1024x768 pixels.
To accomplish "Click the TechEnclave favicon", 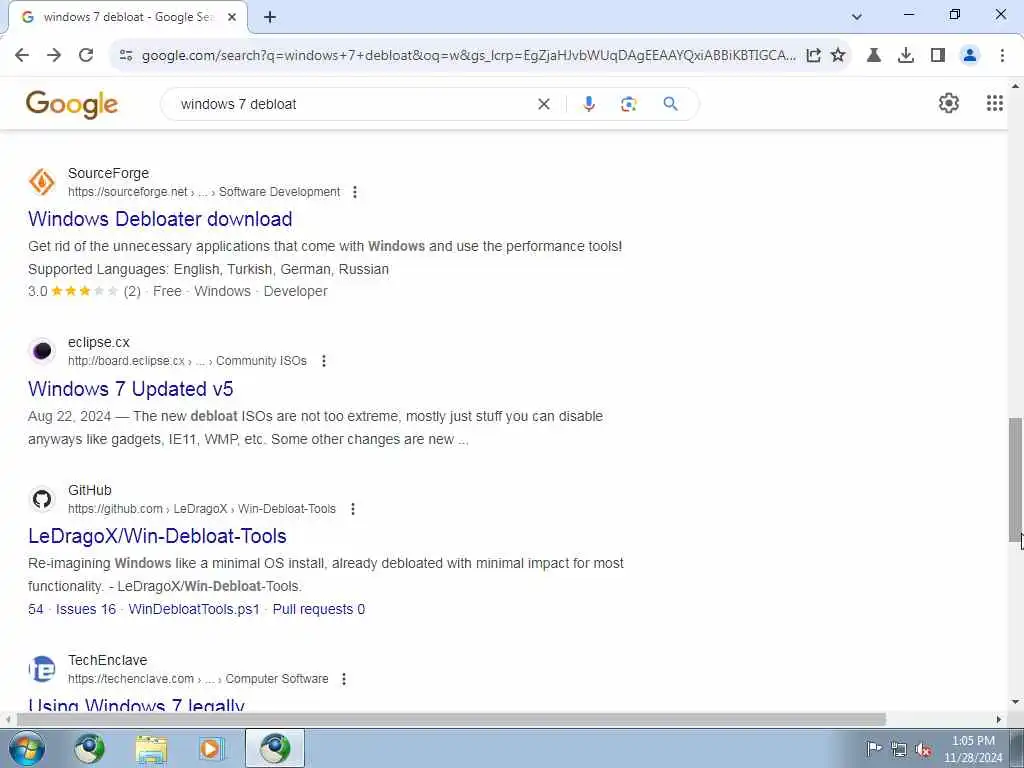I will point(42,669).
